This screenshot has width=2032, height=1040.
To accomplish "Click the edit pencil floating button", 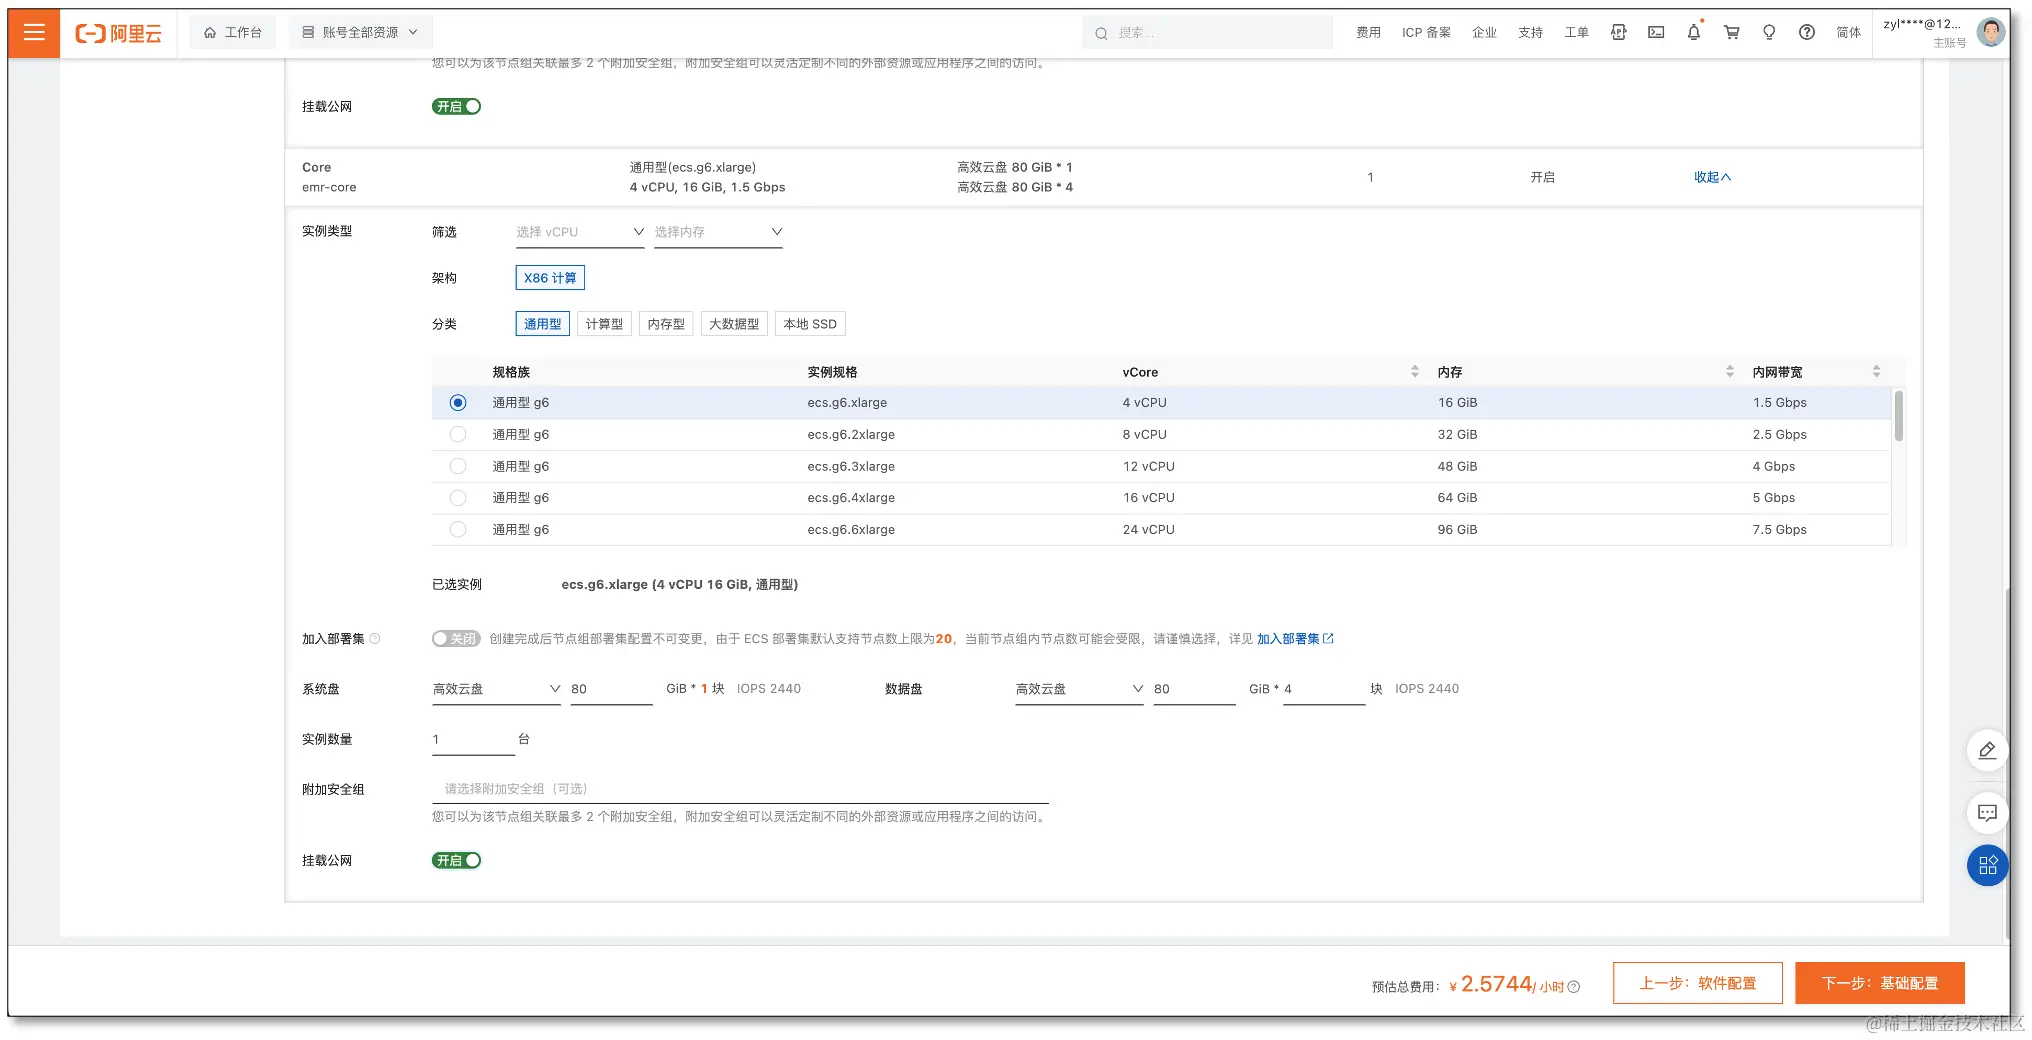I will [1987, 750].
